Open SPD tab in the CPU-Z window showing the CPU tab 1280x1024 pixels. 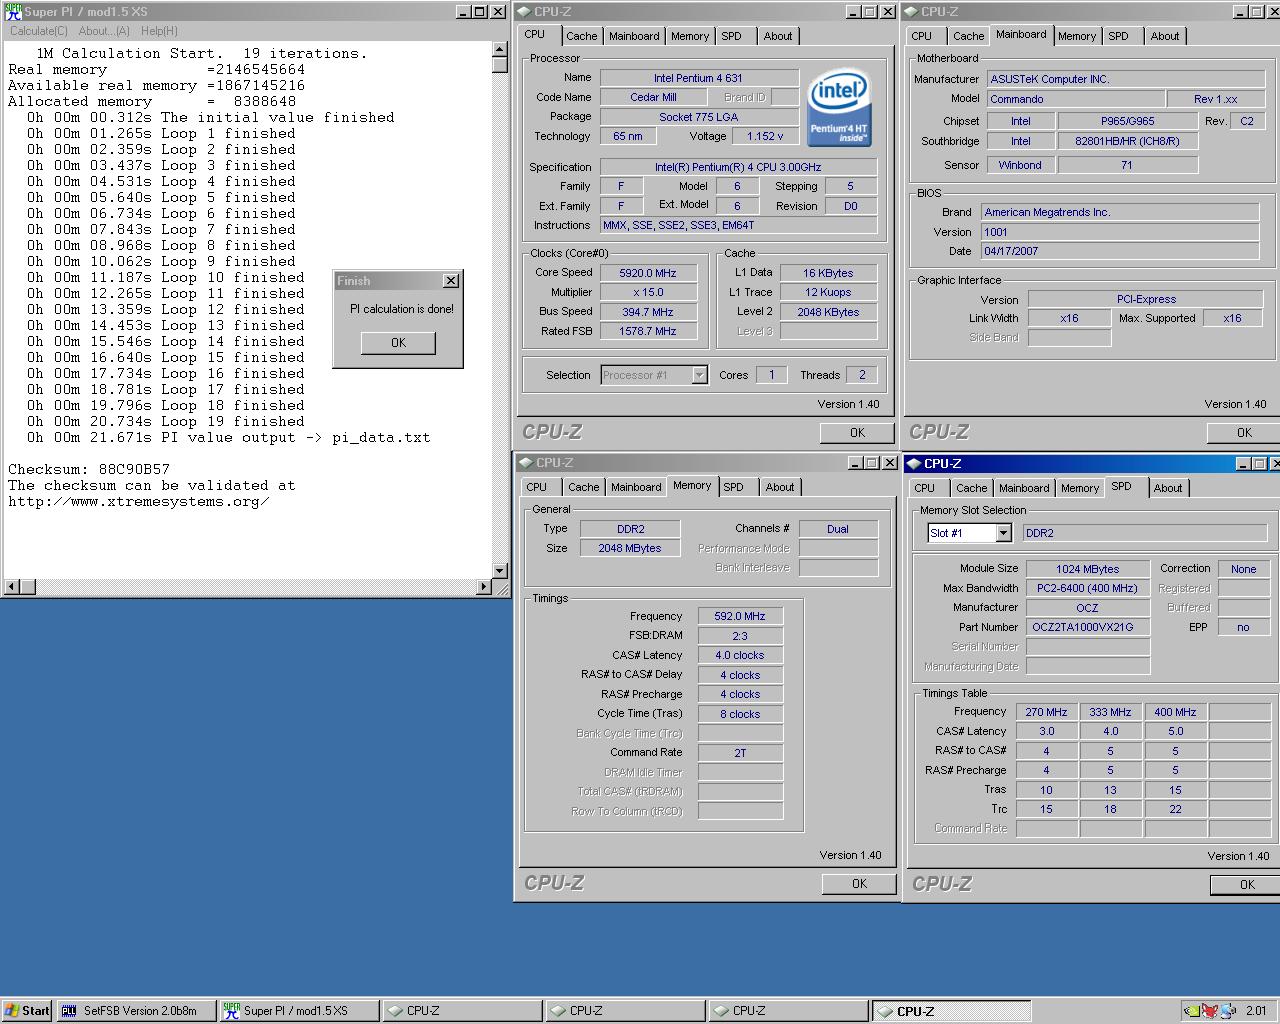point(732,36)
